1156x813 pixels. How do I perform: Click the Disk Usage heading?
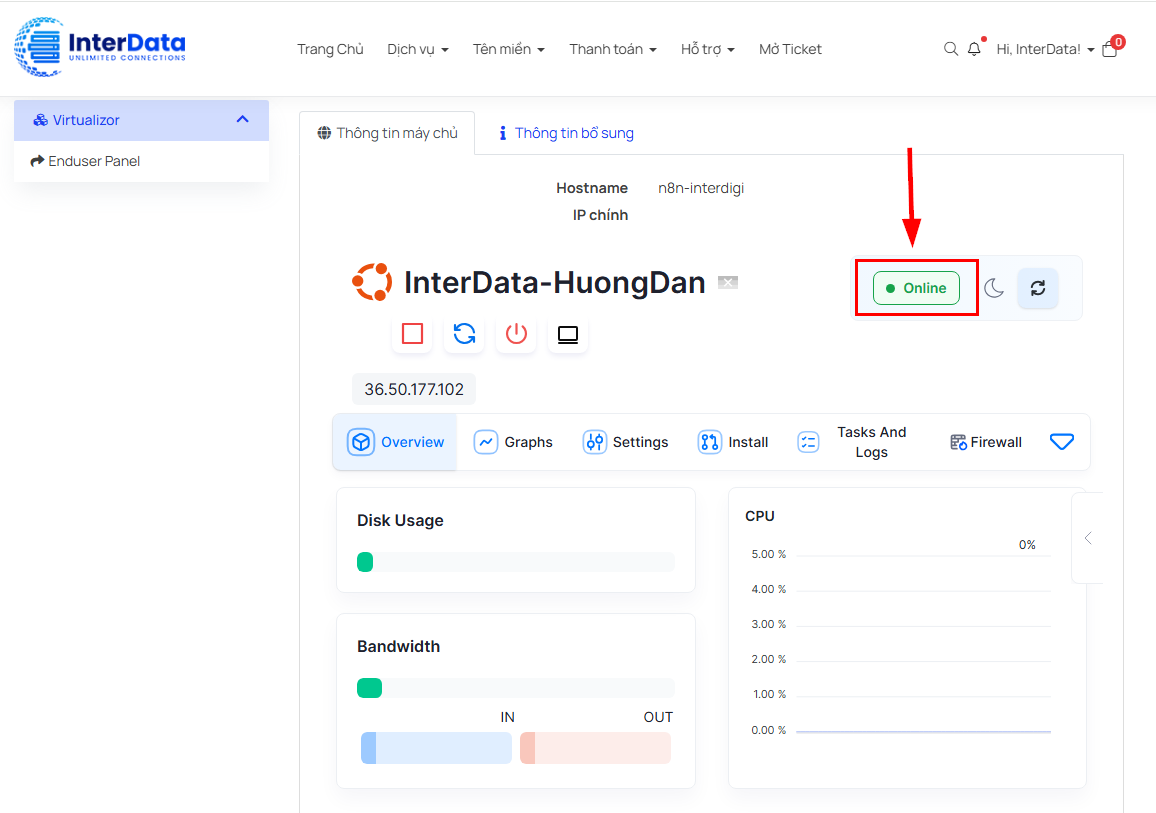[400, 520]
